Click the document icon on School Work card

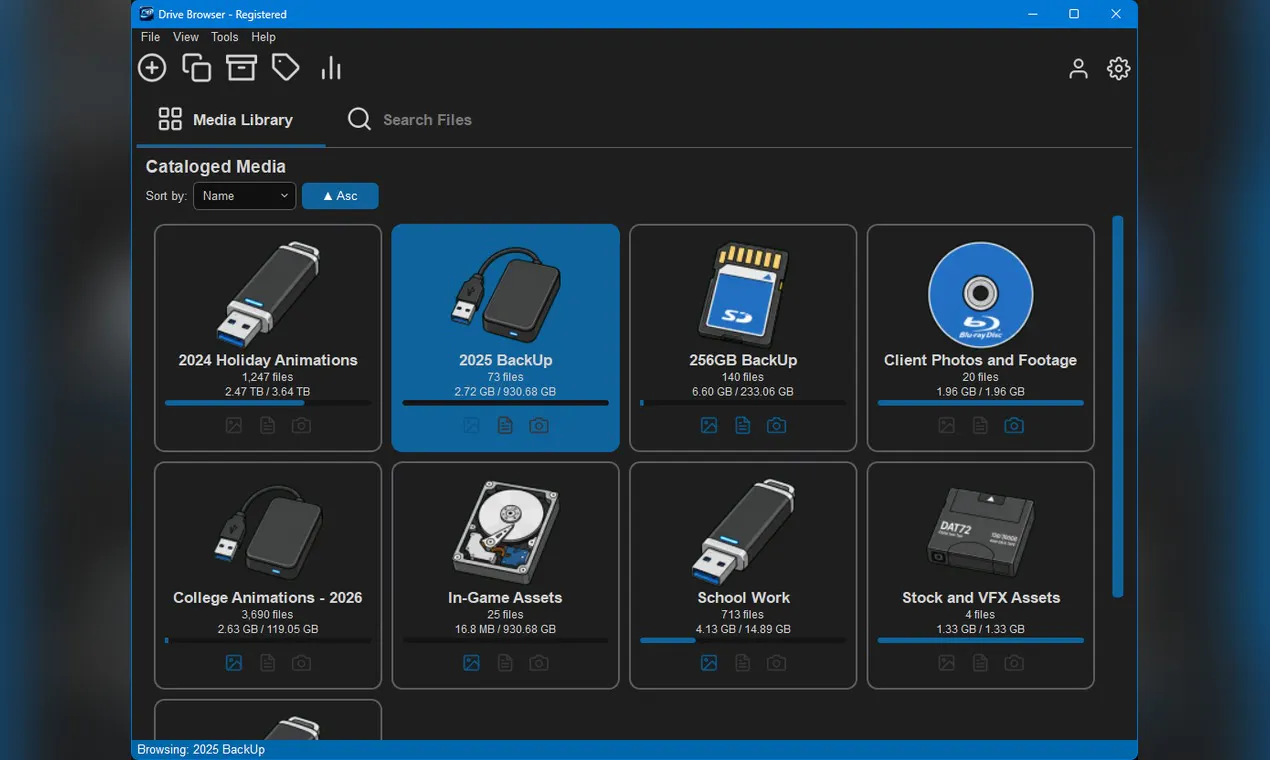pos(743,663)
